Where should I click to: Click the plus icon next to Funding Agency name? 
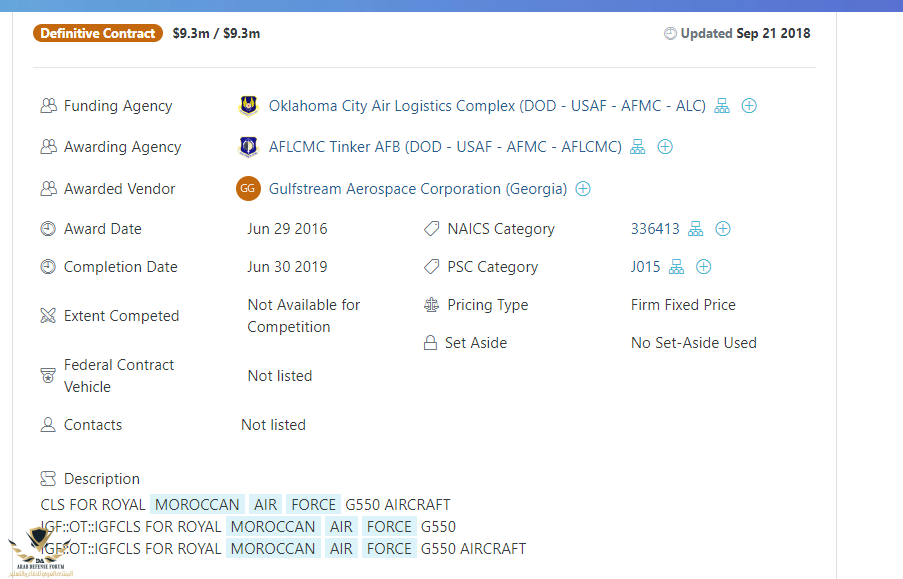pyautogui.click(x=749, y=106)
